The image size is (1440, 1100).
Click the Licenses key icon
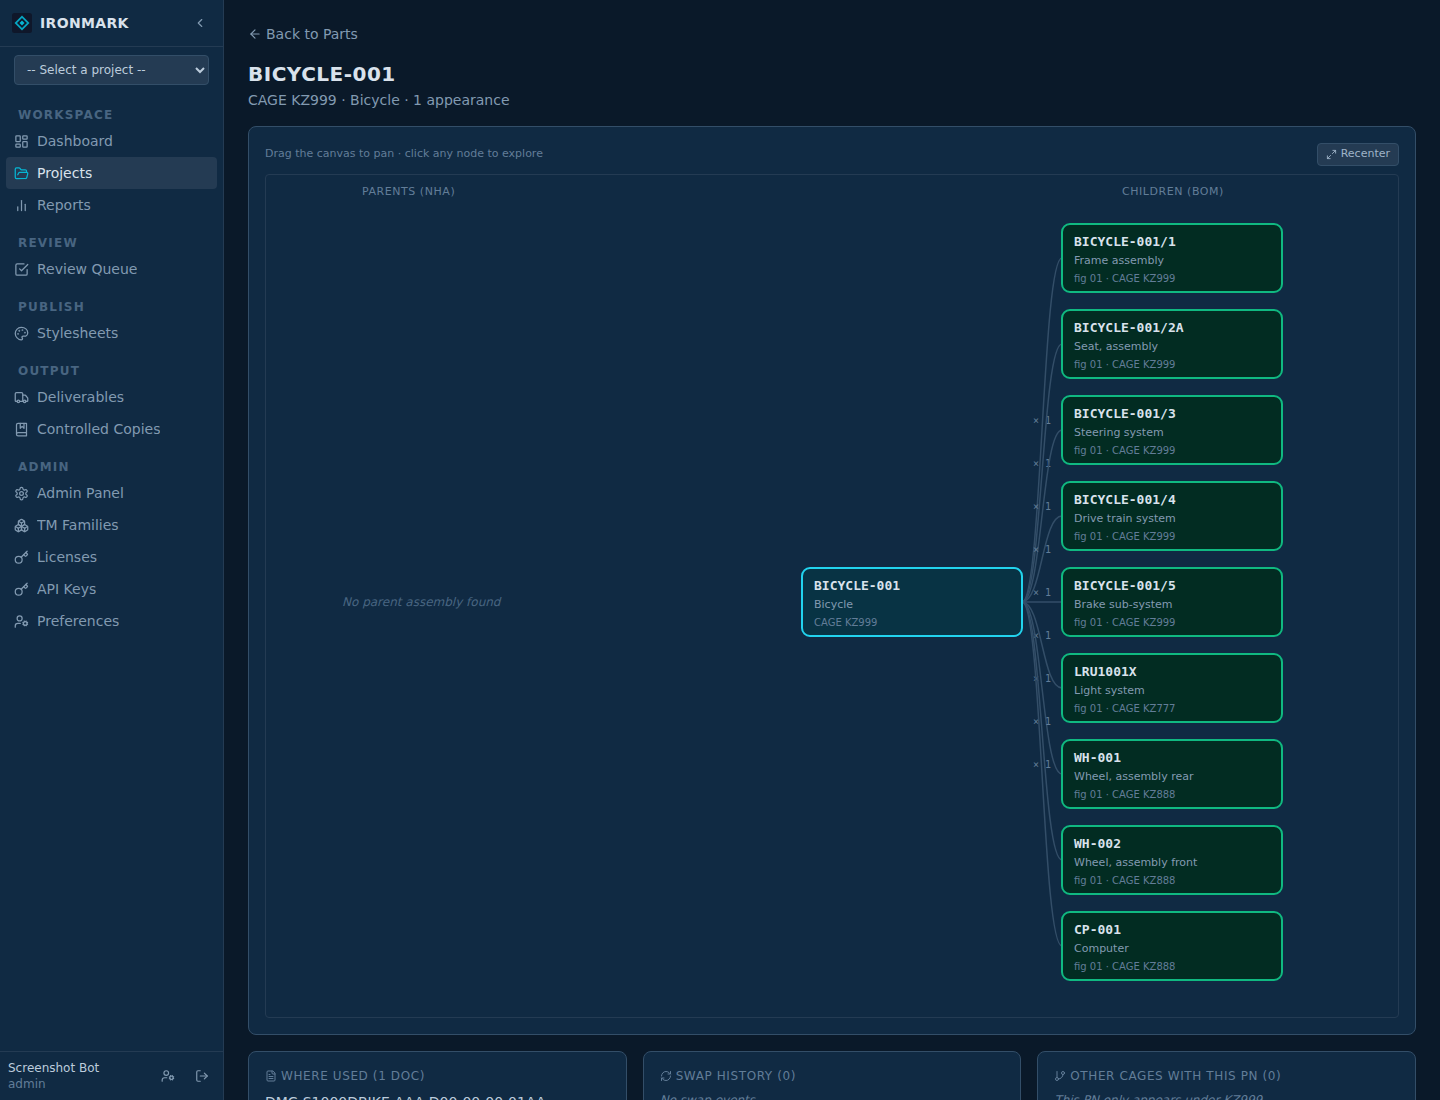[22, 558]
